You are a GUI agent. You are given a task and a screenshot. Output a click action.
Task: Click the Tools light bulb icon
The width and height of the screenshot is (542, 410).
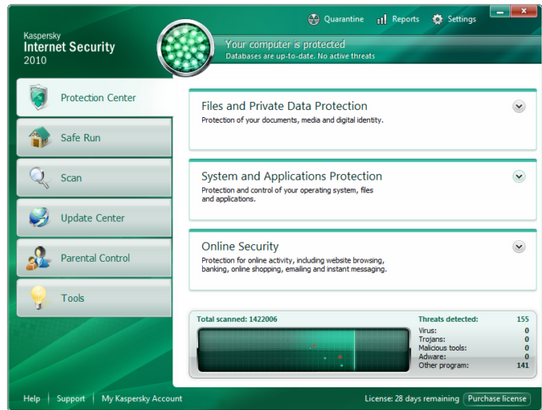coord(38,297)
